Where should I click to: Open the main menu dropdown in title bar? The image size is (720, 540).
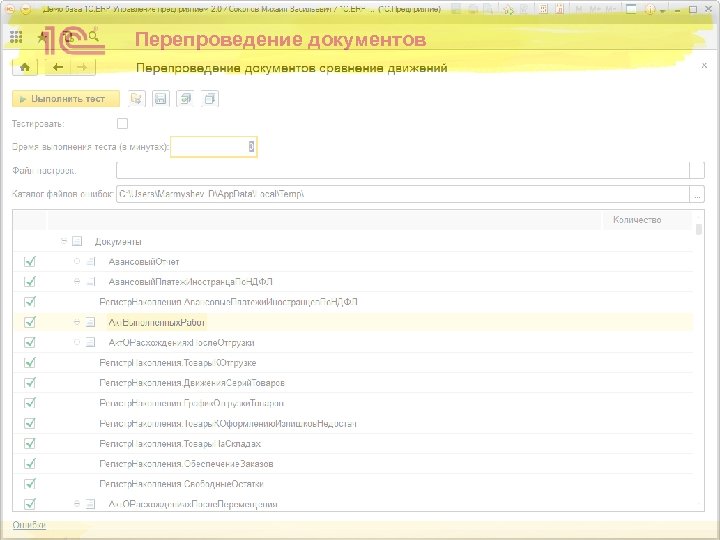pos(26,9)
